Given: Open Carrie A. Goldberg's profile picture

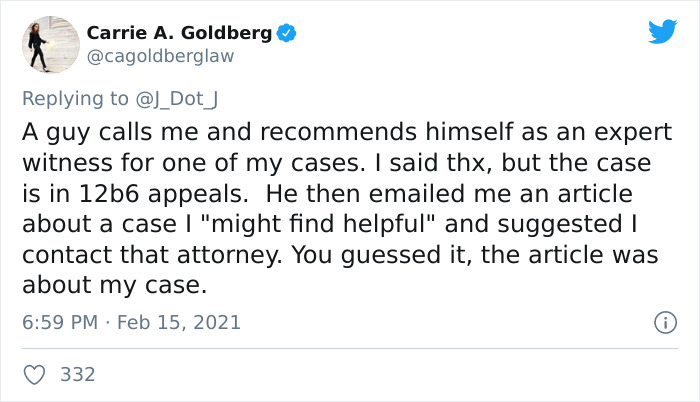Looking at the screenshot, I should 49,44.
